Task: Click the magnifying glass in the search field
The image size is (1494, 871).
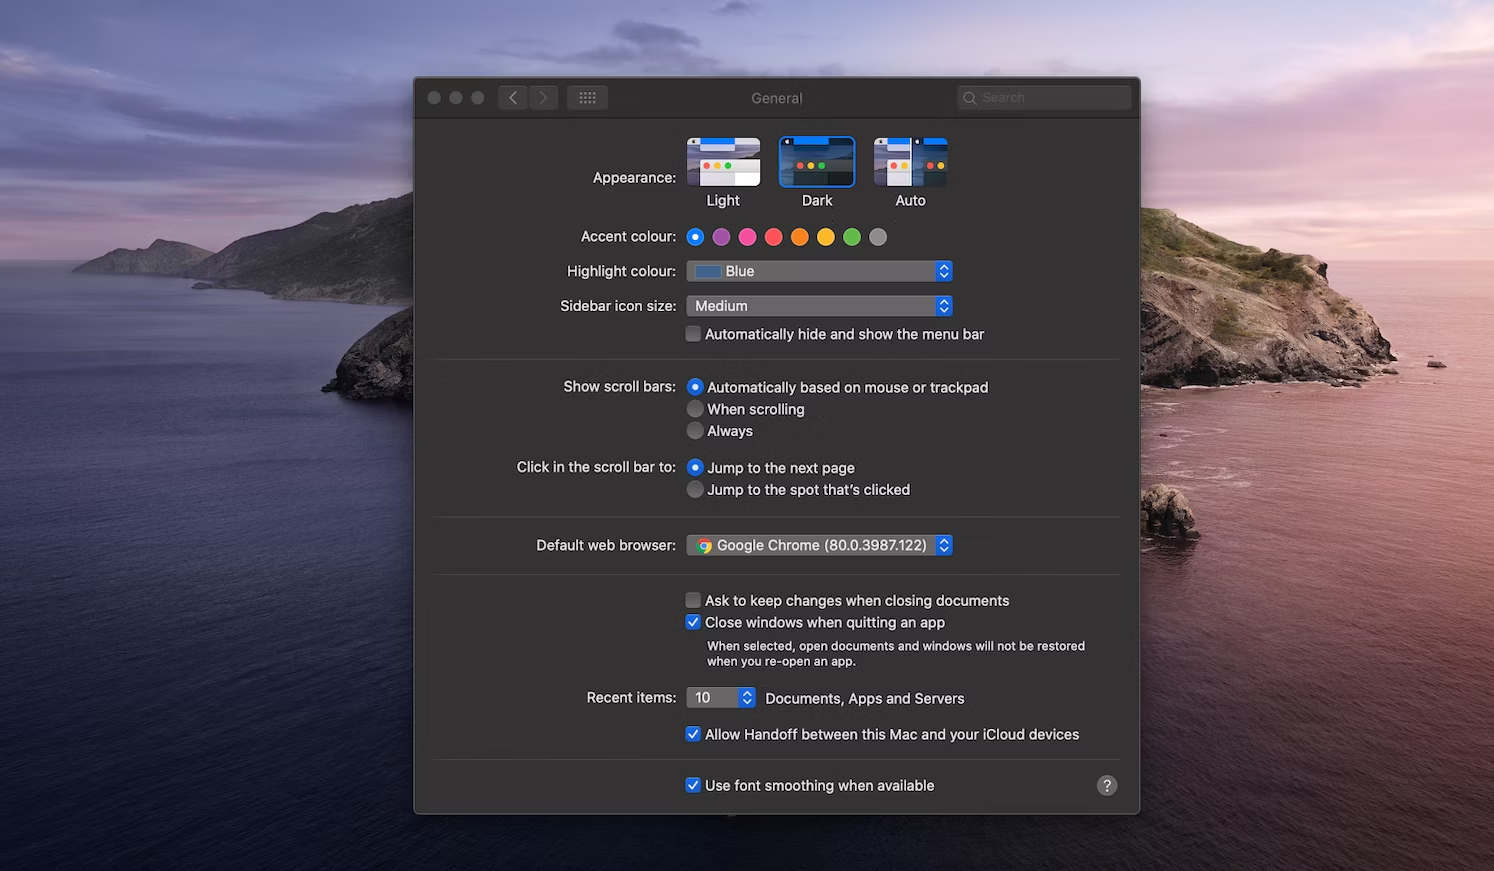Action: tap(968, 97)
